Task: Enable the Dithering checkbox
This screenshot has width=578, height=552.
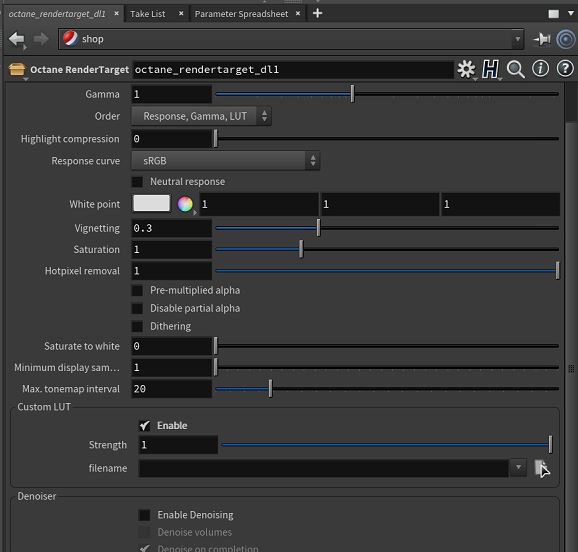Action: (137, 326)
